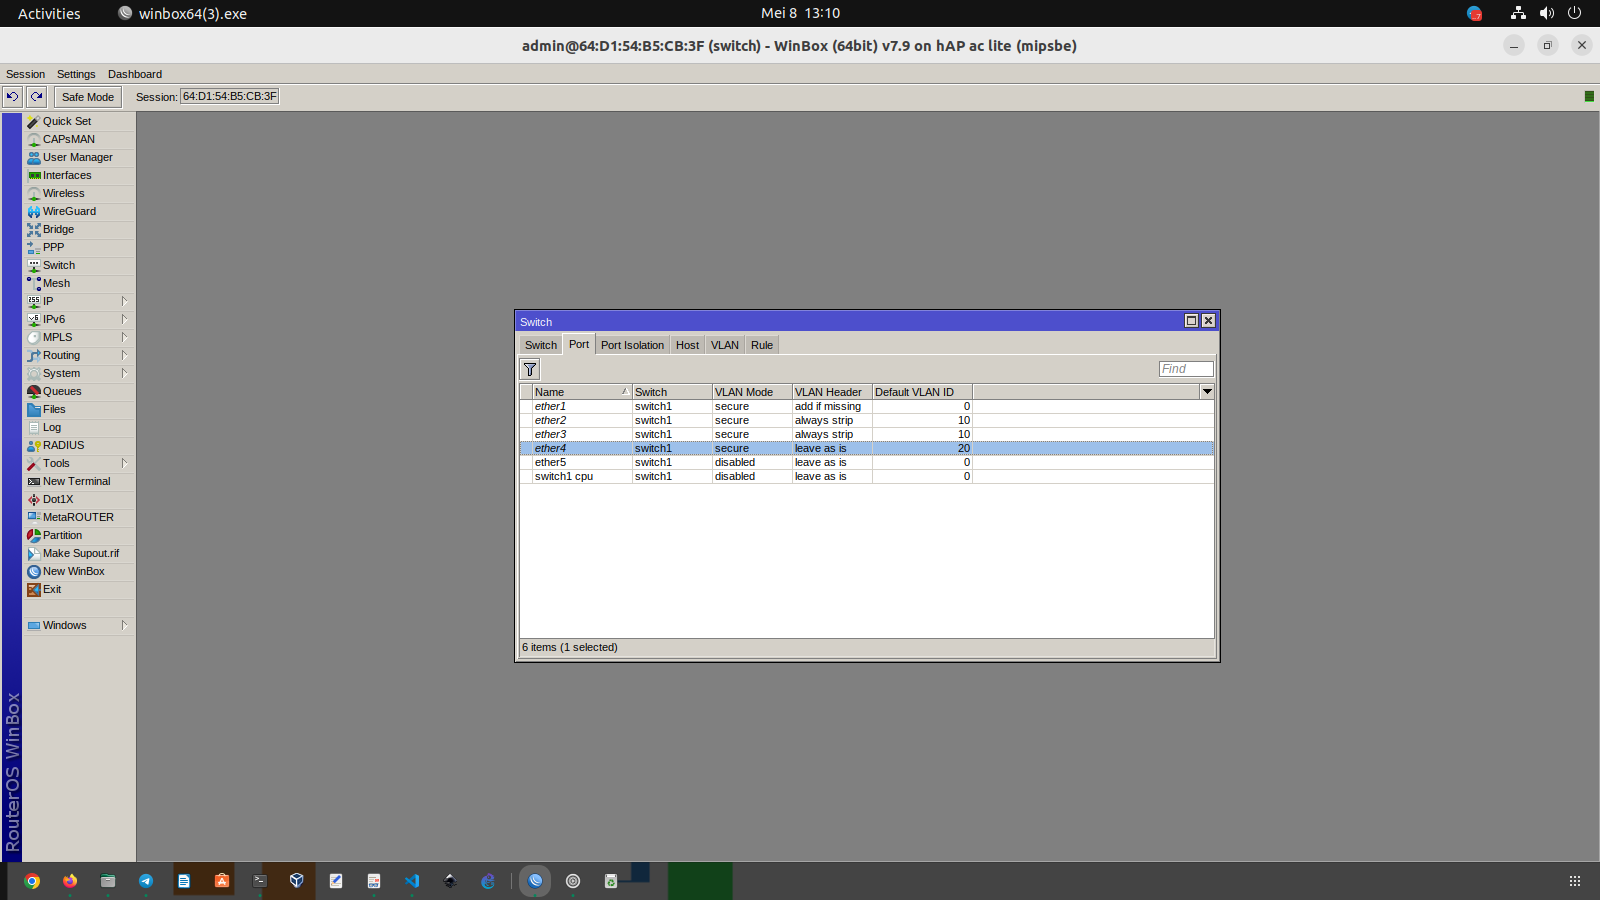Click the filter funnel icon in Switch window
The image size is (1600, 900).
click(530, 369)
